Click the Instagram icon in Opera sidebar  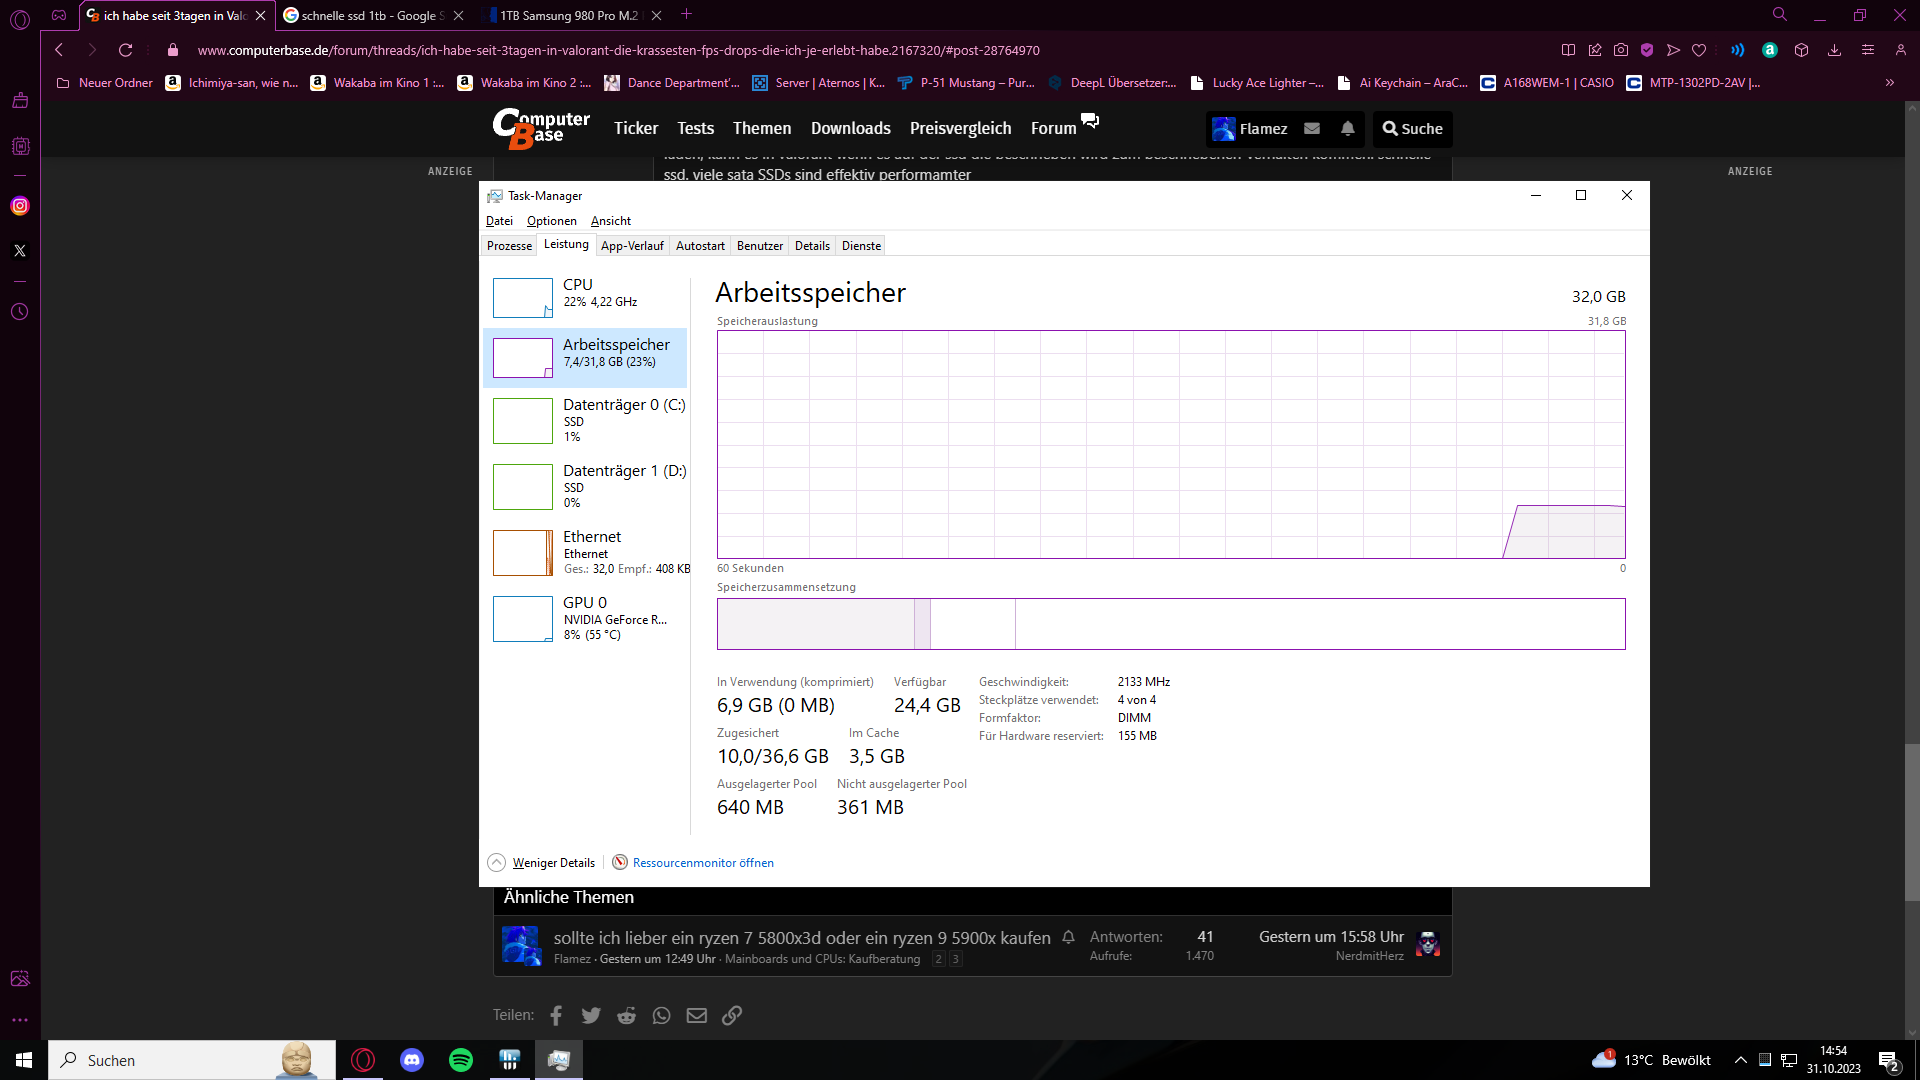[x=20, y=206]
